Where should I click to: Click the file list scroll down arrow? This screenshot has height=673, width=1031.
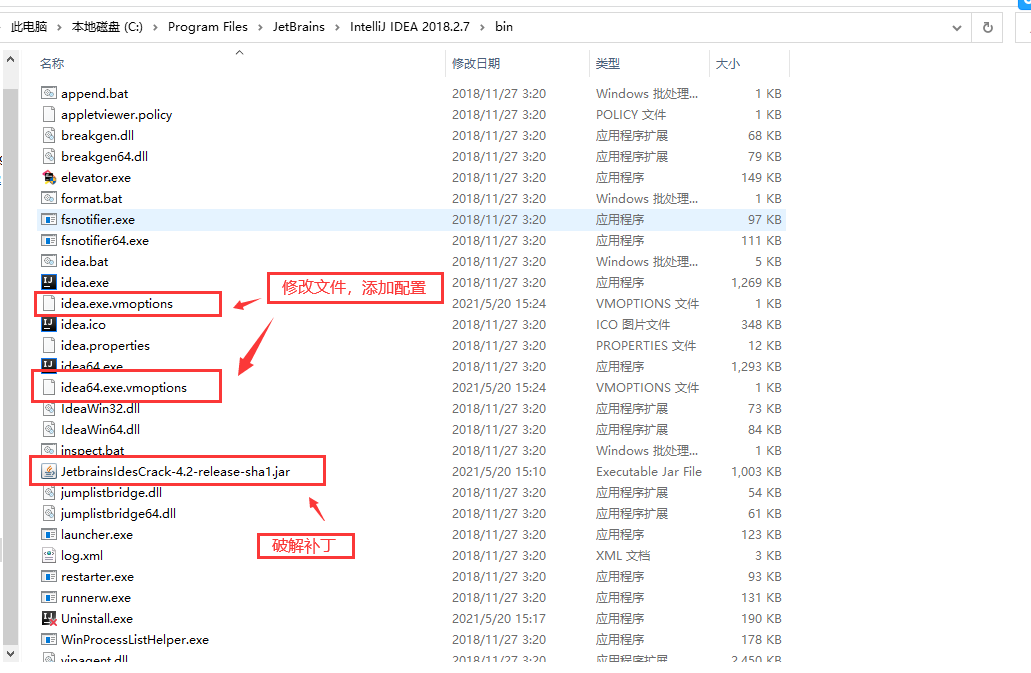pyautogui.click(x=11, y=654)
